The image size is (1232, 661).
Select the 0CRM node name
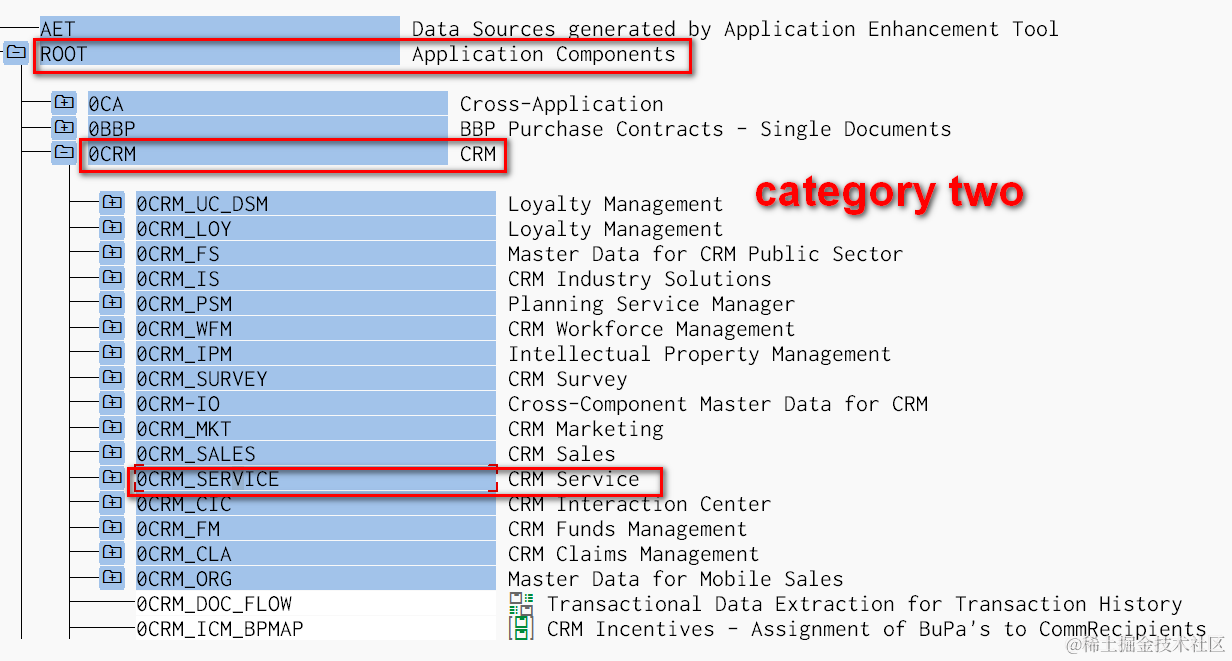tap(112, 154)
